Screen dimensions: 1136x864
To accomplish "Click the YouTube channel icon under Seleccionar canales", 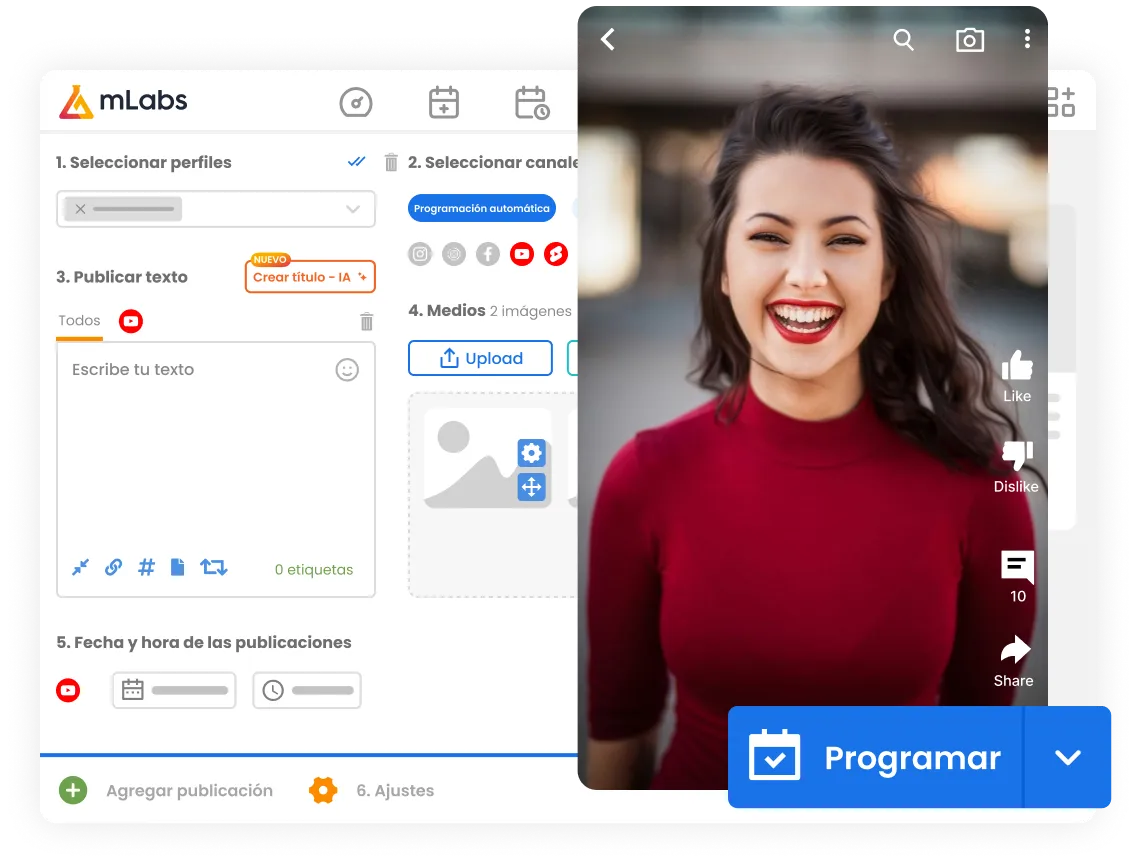I will (521, 254).
